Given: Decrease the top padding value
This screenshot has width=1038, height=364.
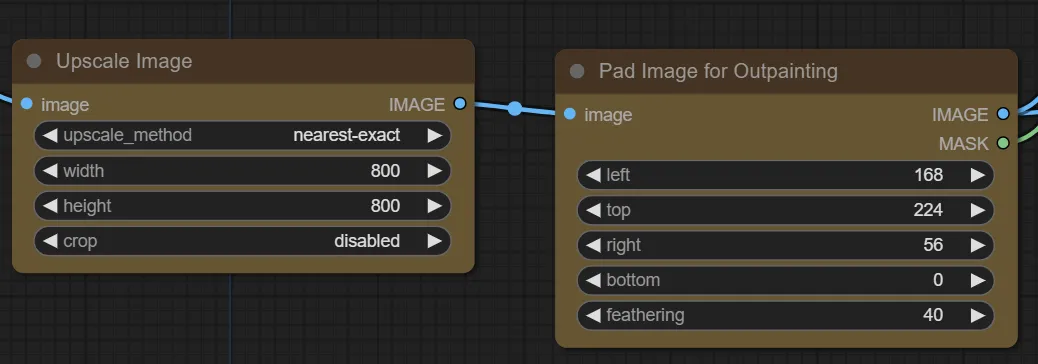Looking at the screenshot, I should 593,210.
